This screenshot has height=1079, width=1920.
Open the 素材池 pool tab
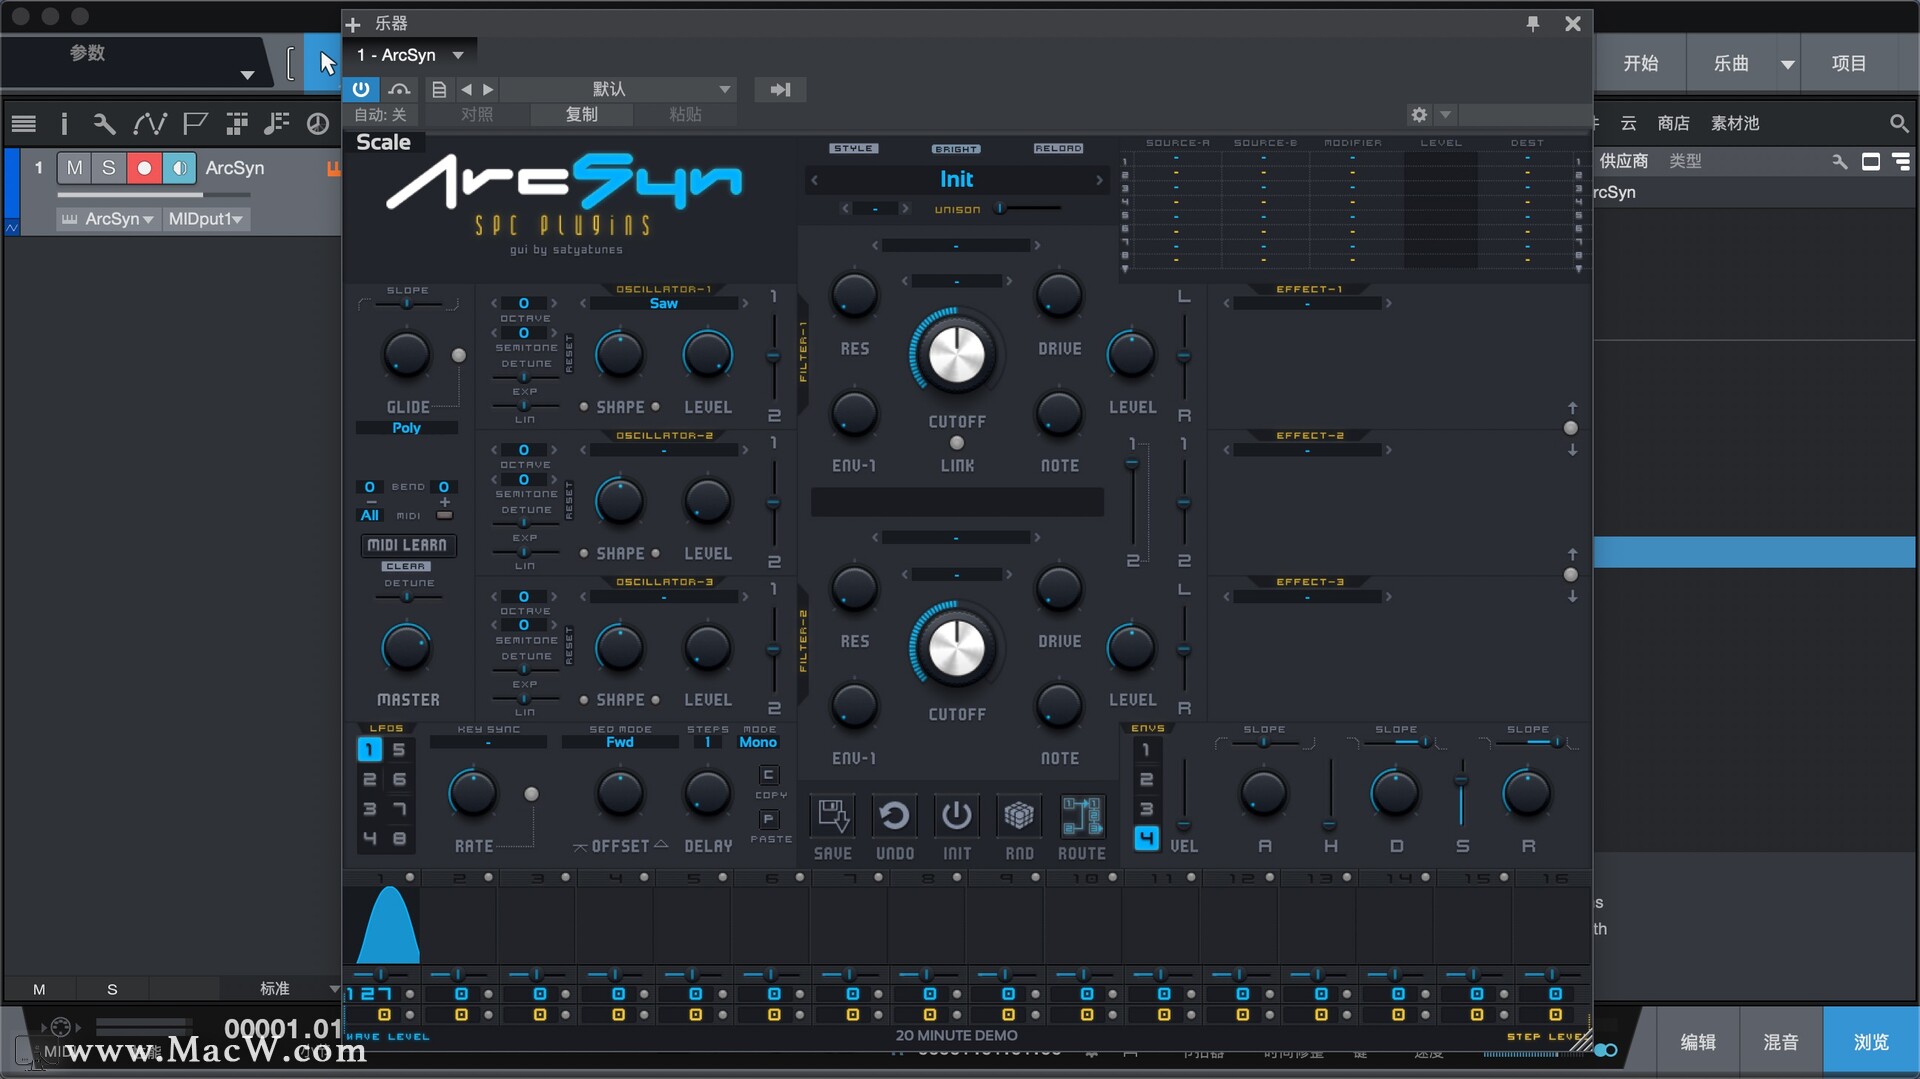1734,123
